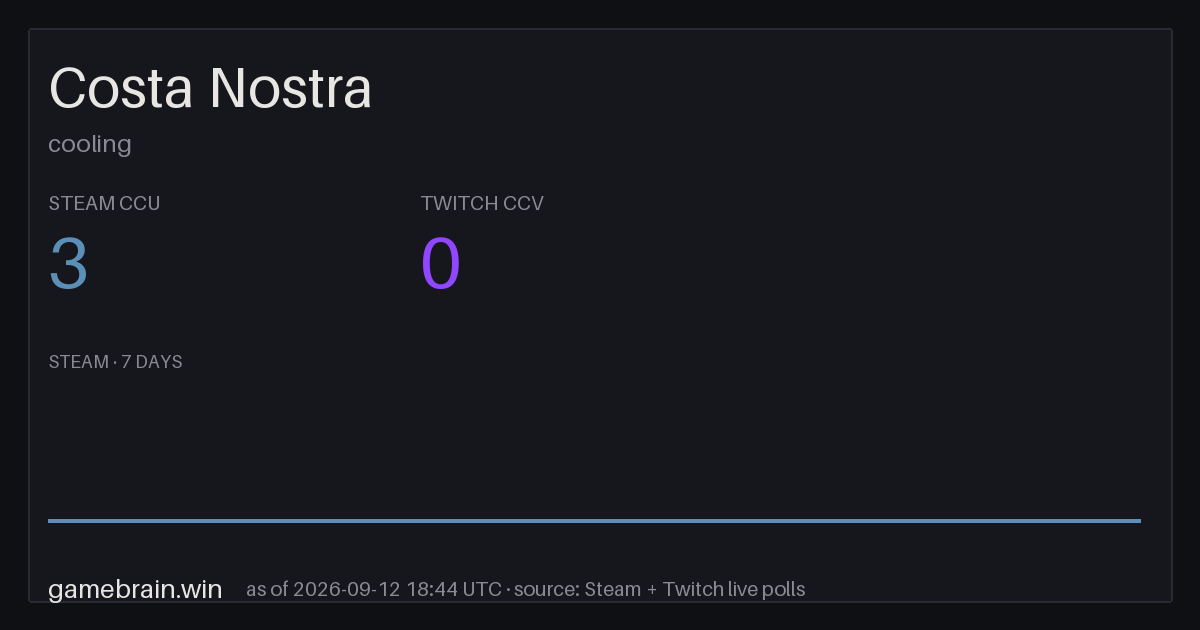The image size is (1200, 630).
Task: Click the "live polls" footer text
Action: click(x=765, y=589)
